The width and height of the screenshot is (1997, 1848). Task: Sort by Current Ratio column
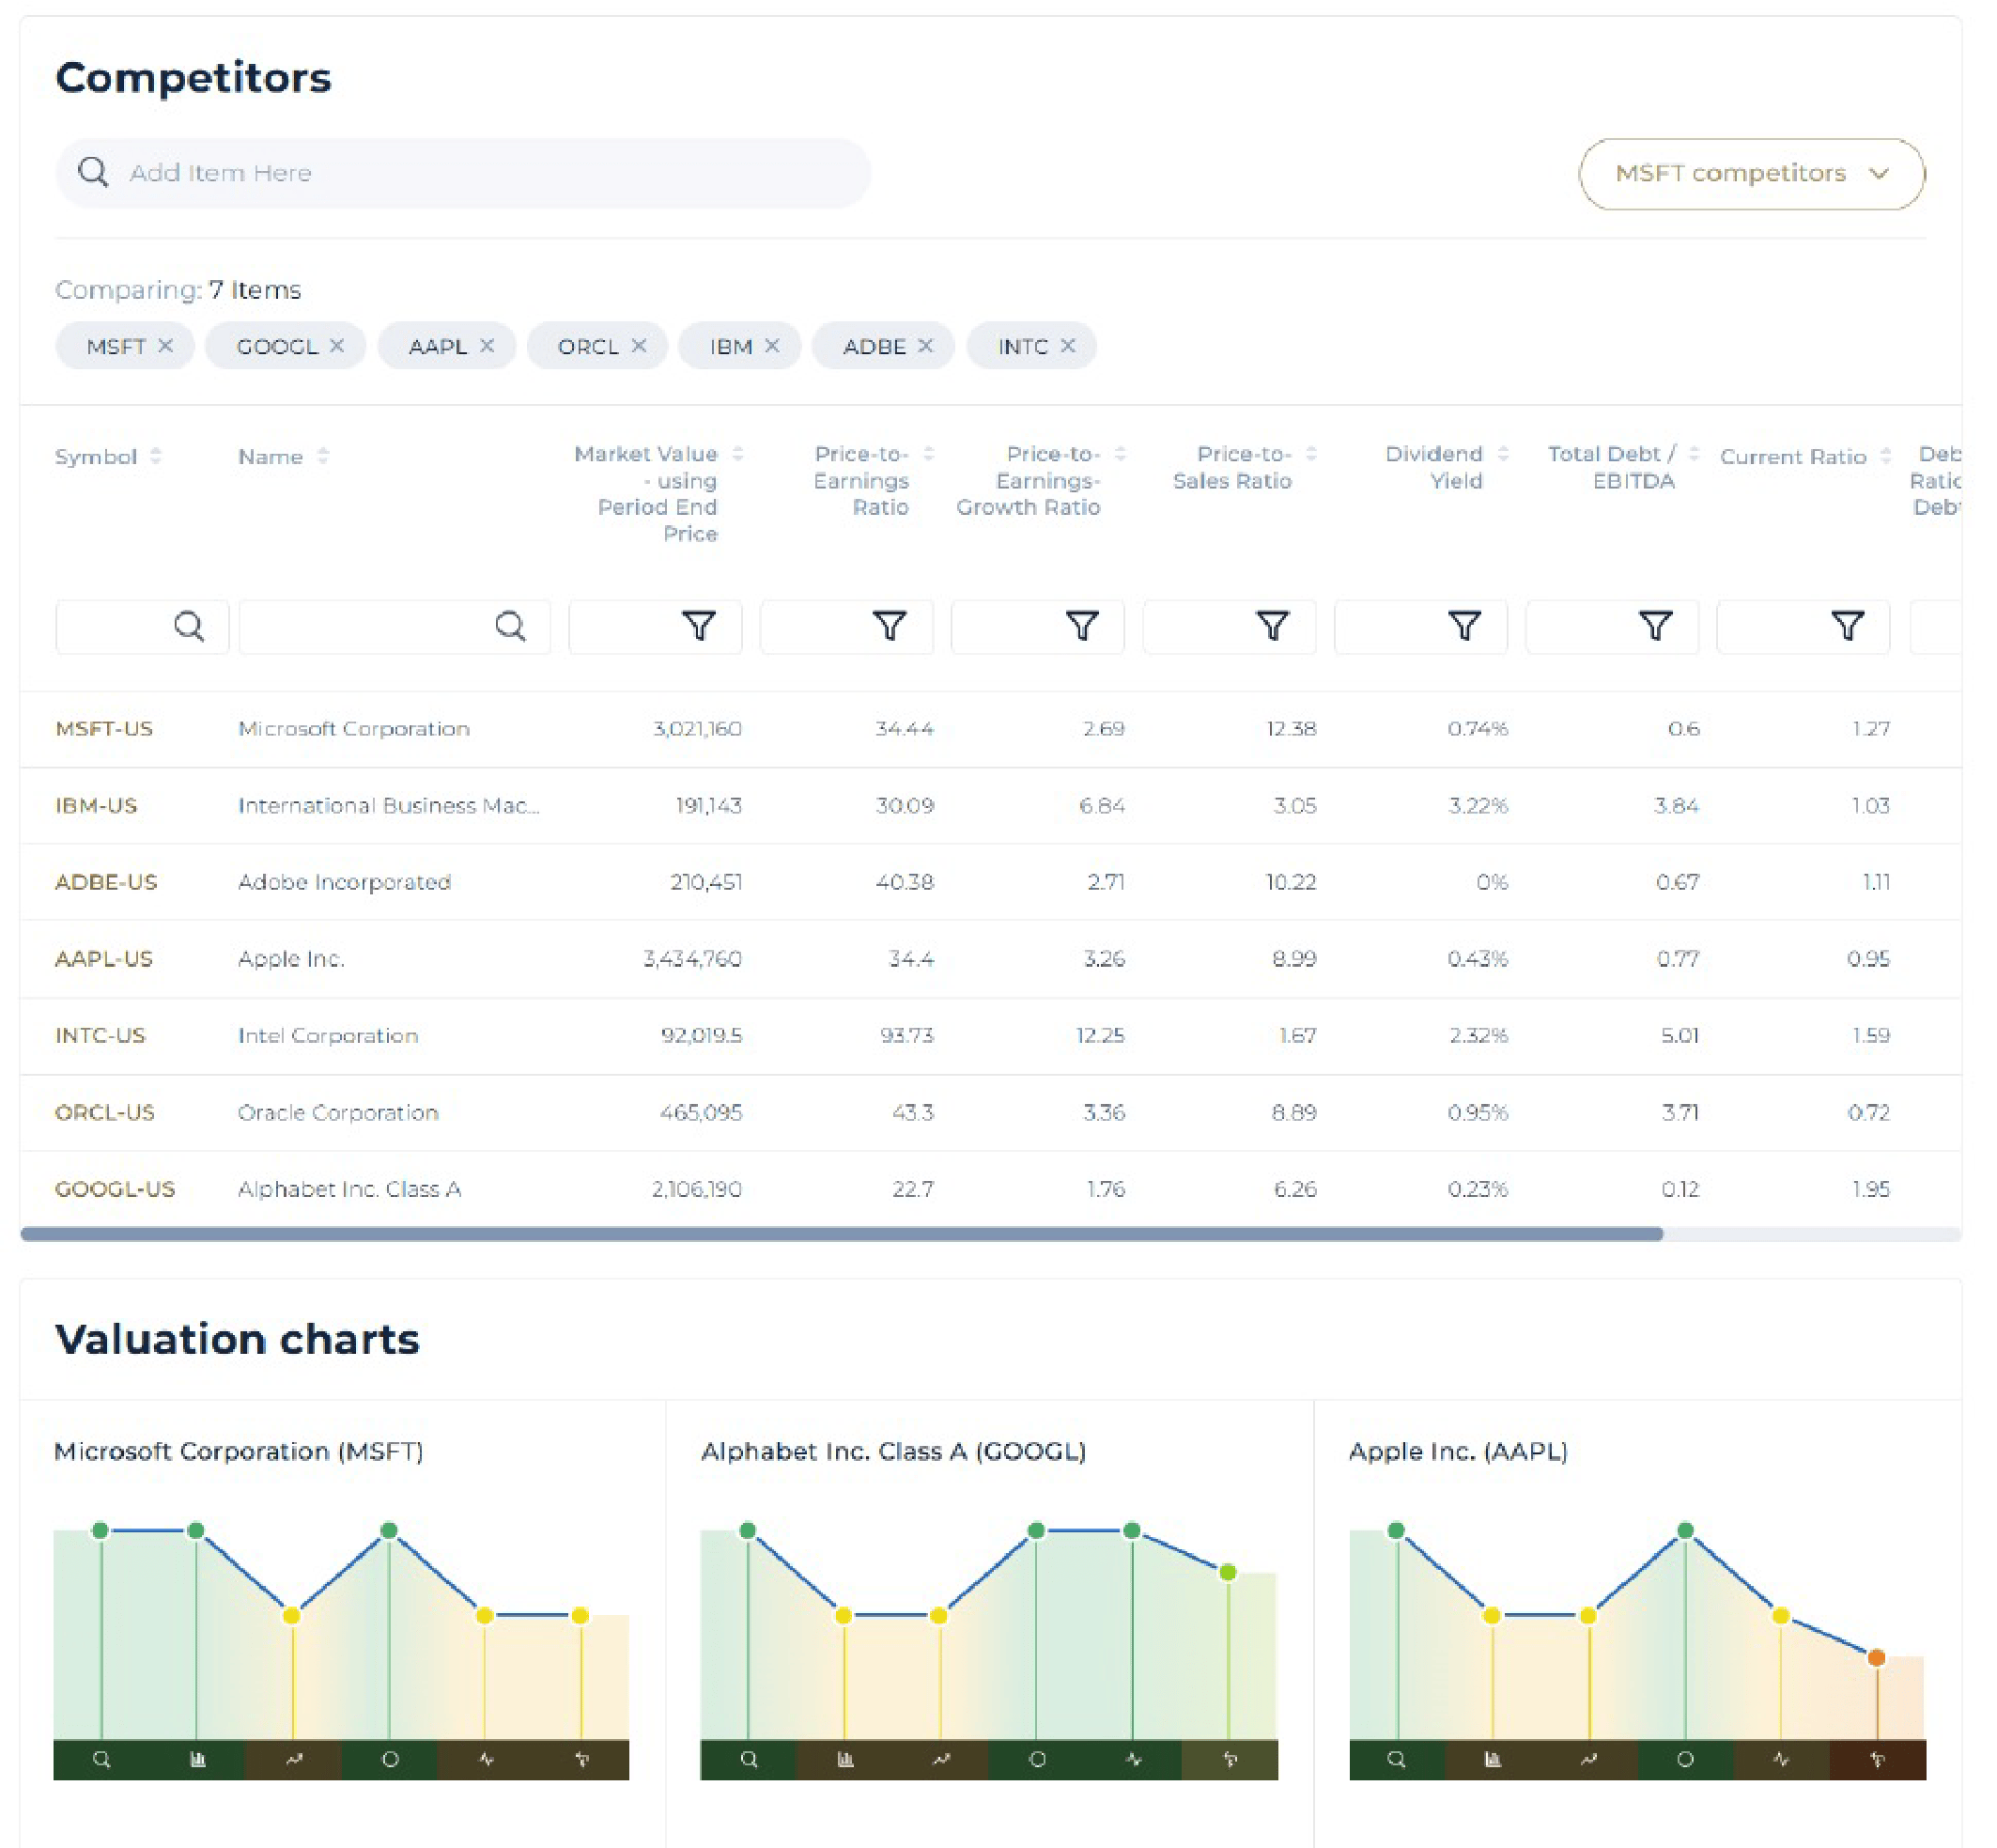click(1886, 456)
